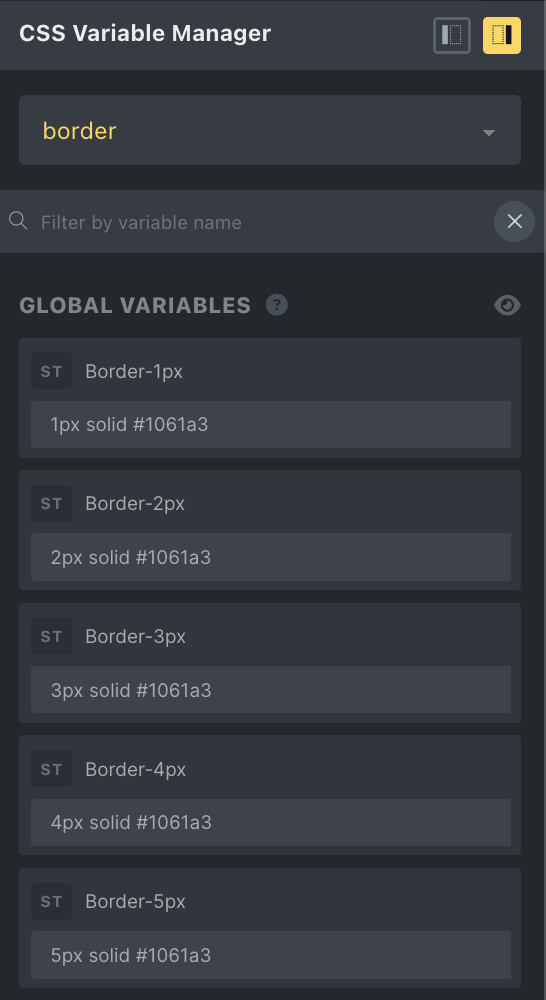This screenshot has height=1000, width=546.
Task: Click the dropdown caret arrow
Action: tap(489, 133)
